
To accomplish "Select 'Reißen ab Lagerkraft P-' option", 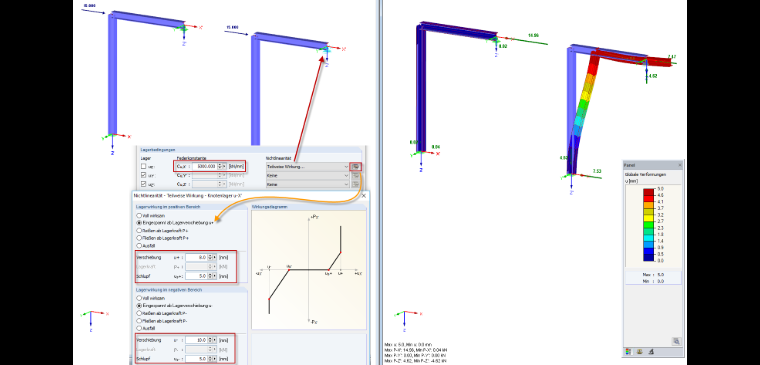I will [x=140, y=314].
